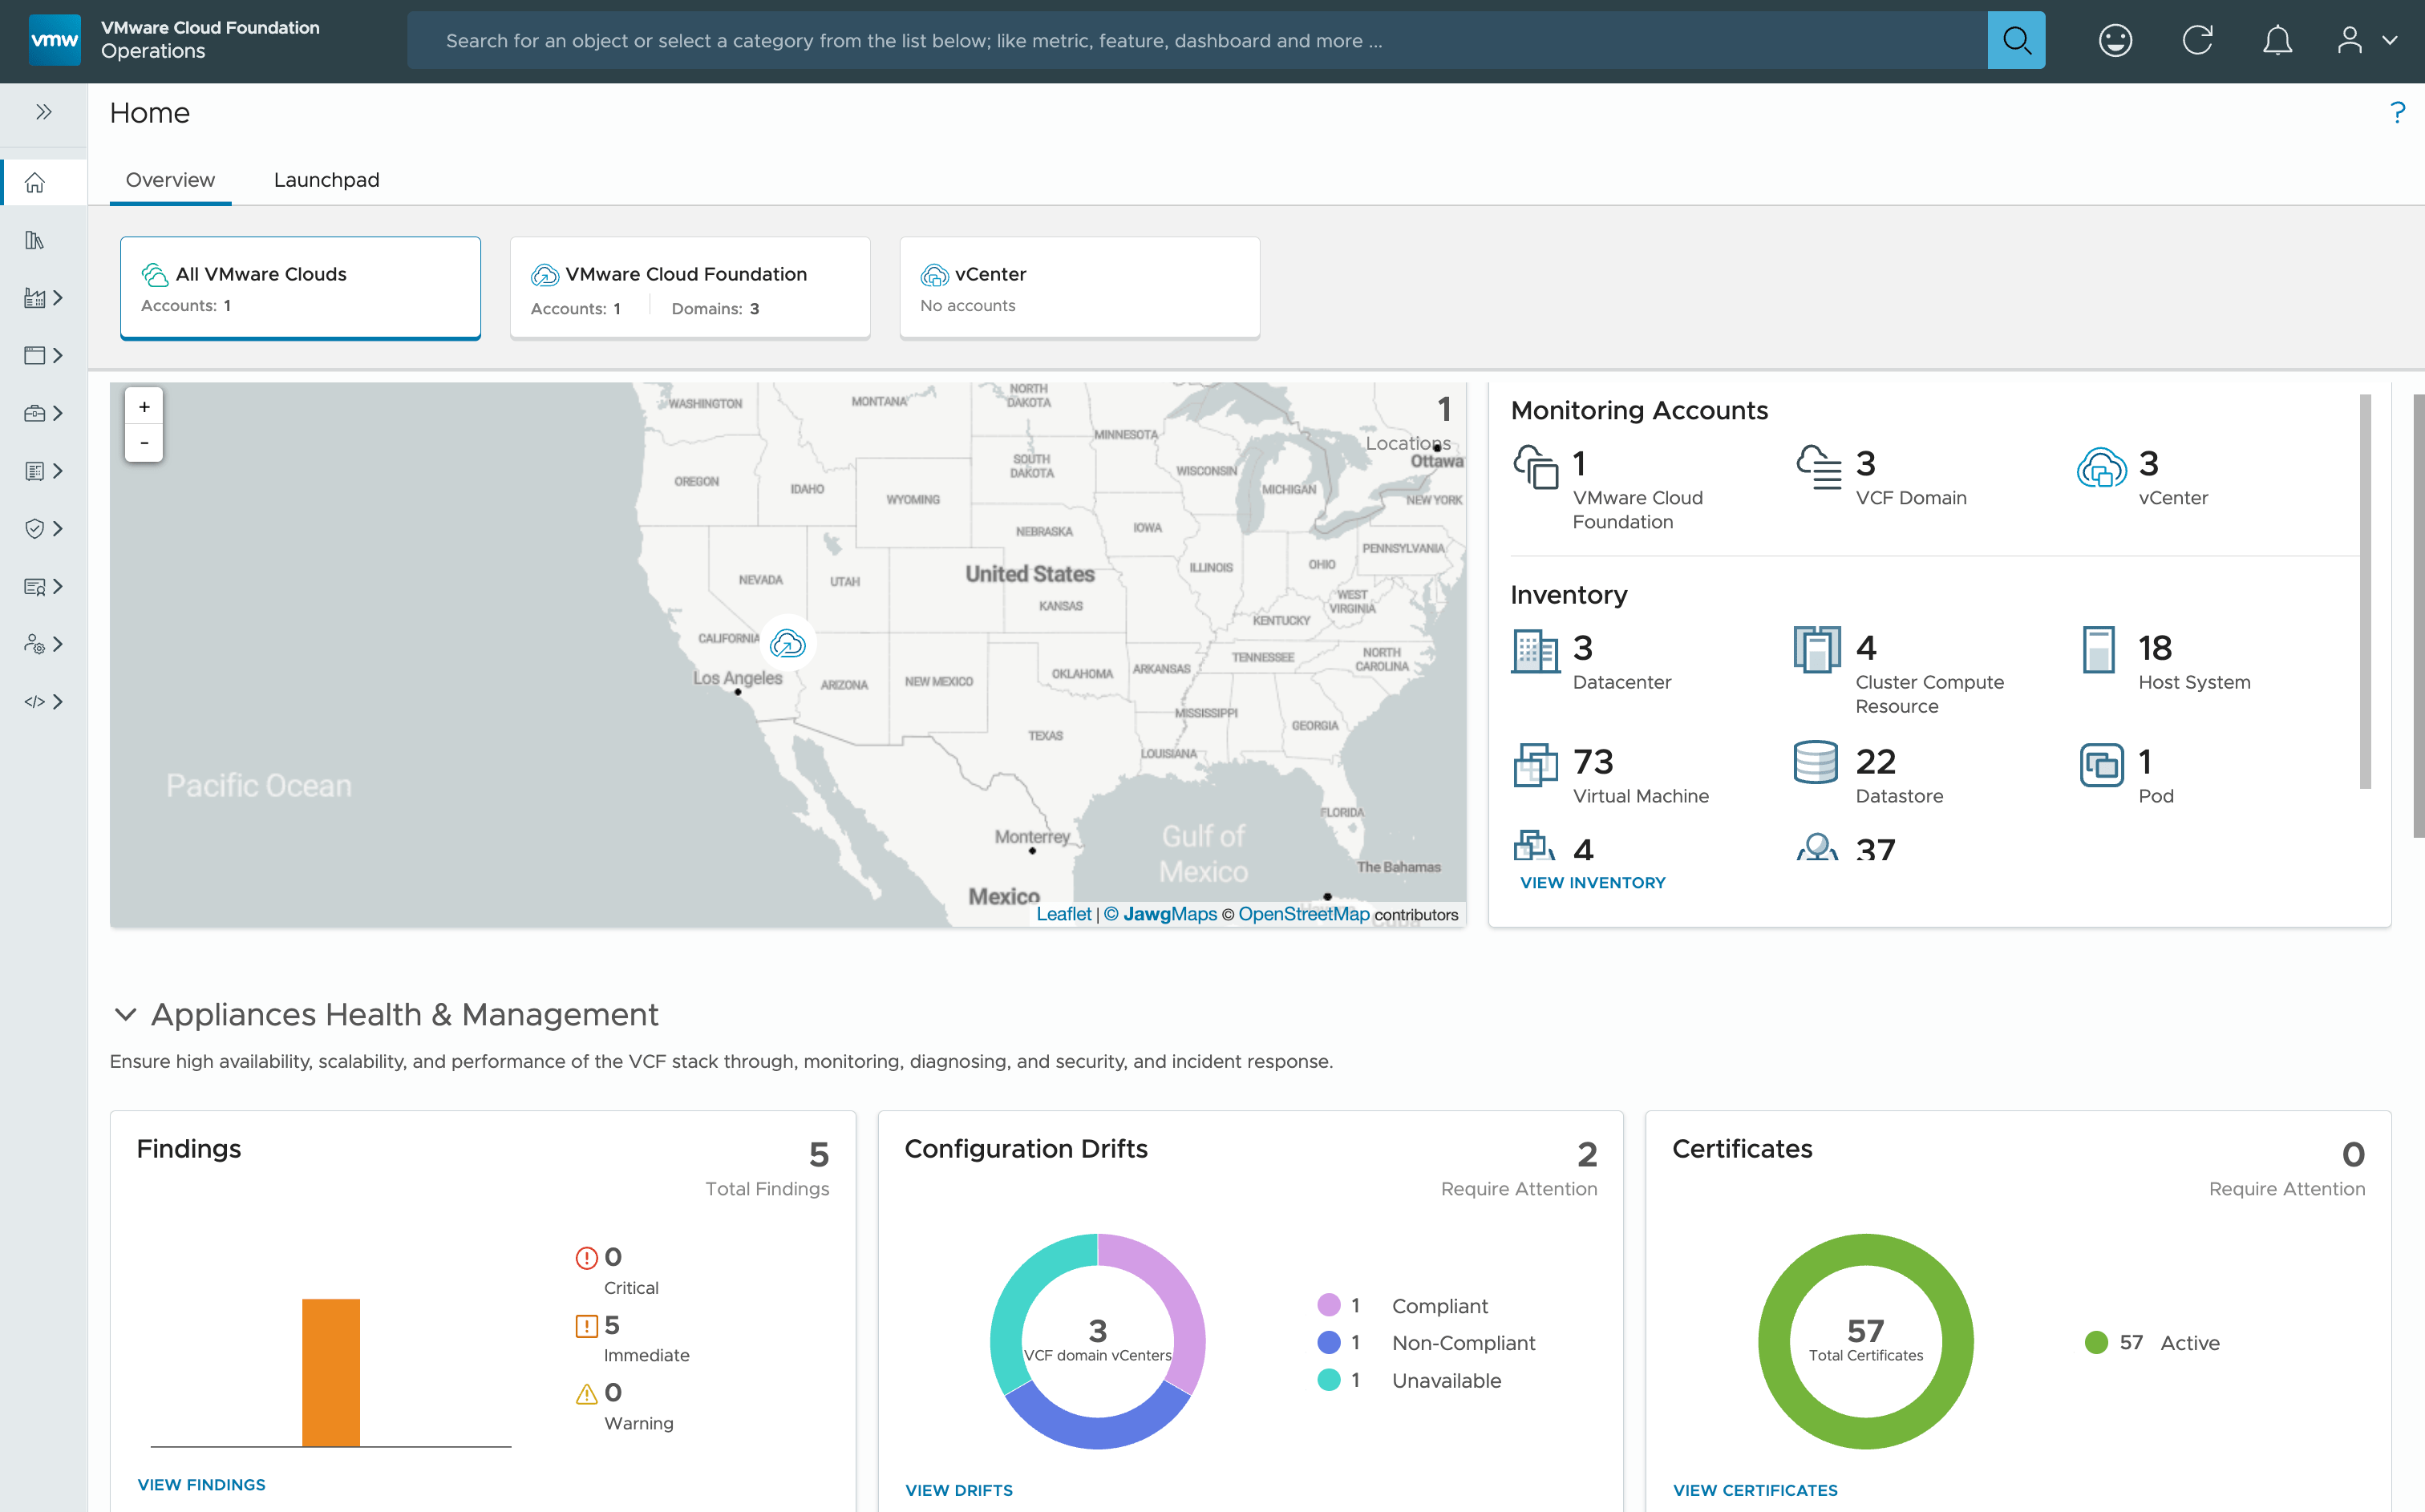Open the feedback smiley icon in top bar

pyautogui.click(x=2115, y=40)
